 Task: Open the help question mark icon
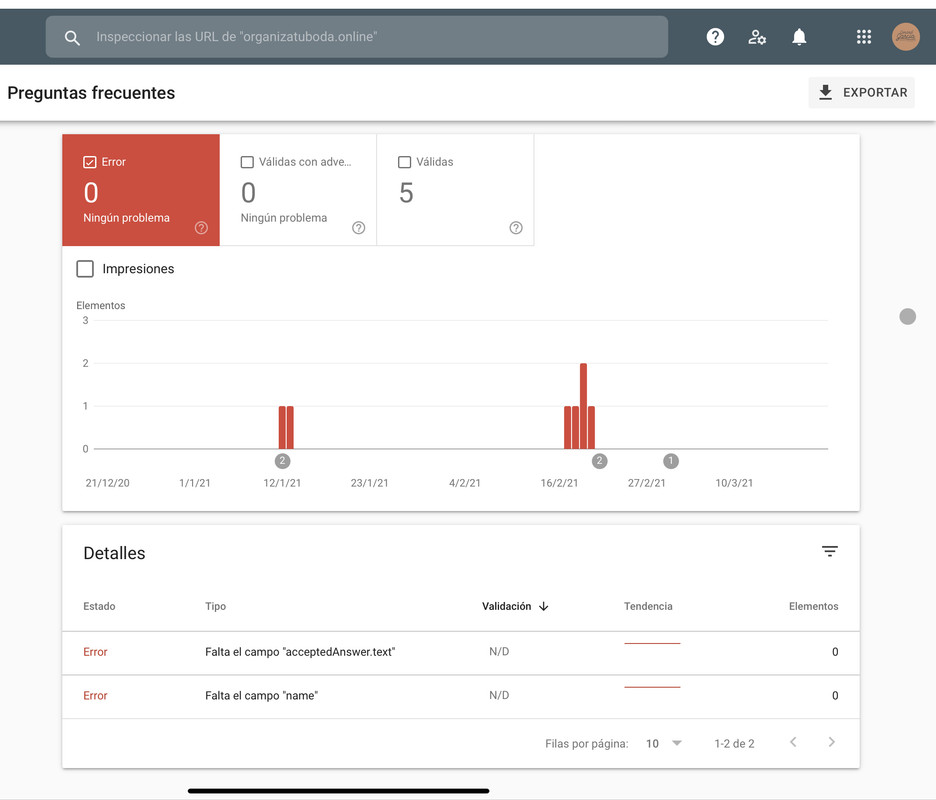point(715,37)
